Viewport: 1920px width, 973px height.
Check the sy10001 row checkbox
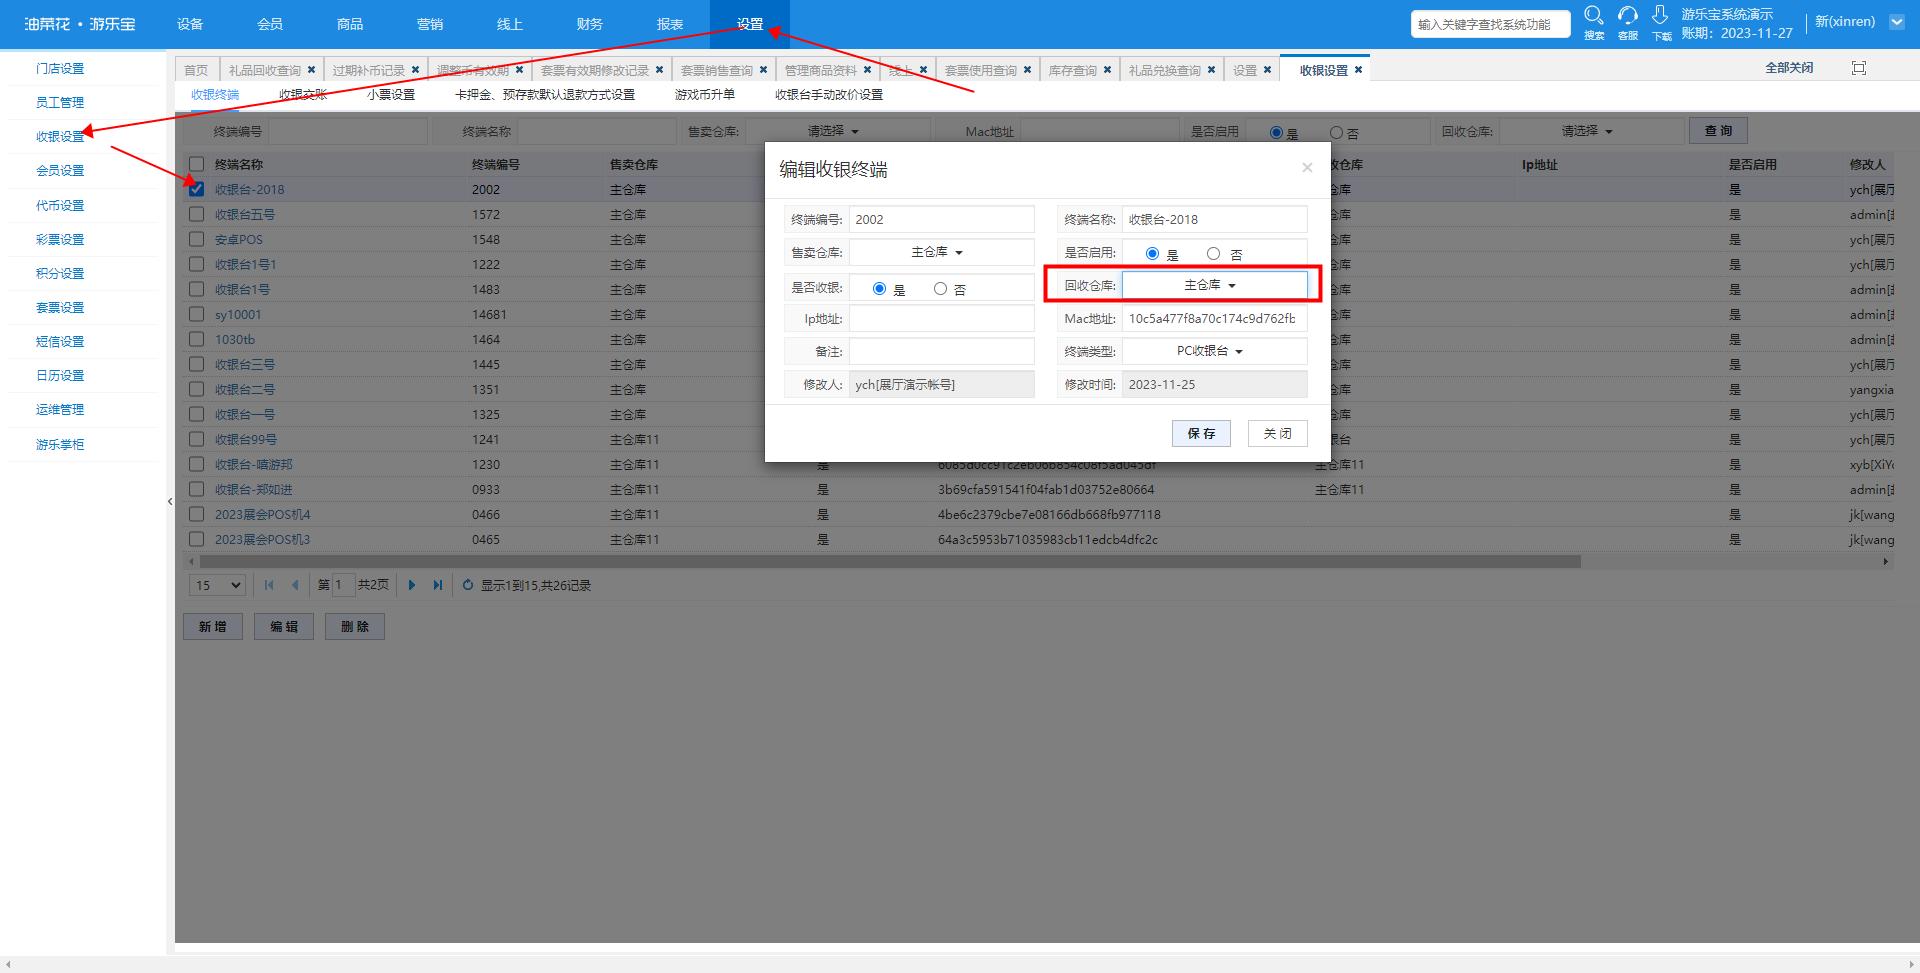pyautogui.click(x=197, y=314)
